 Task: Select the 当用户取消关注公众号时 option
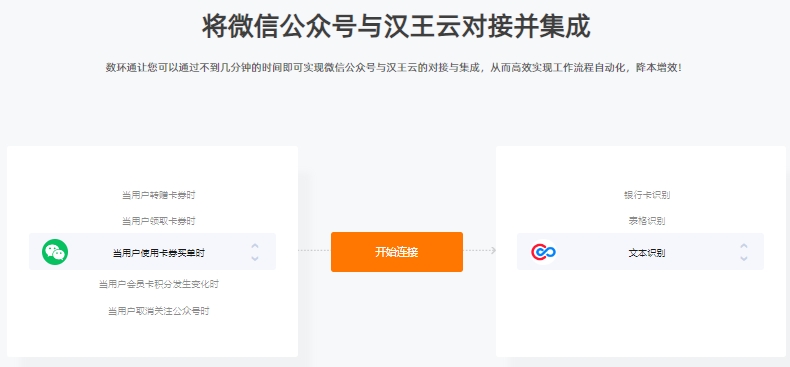(x=159, y=311)
